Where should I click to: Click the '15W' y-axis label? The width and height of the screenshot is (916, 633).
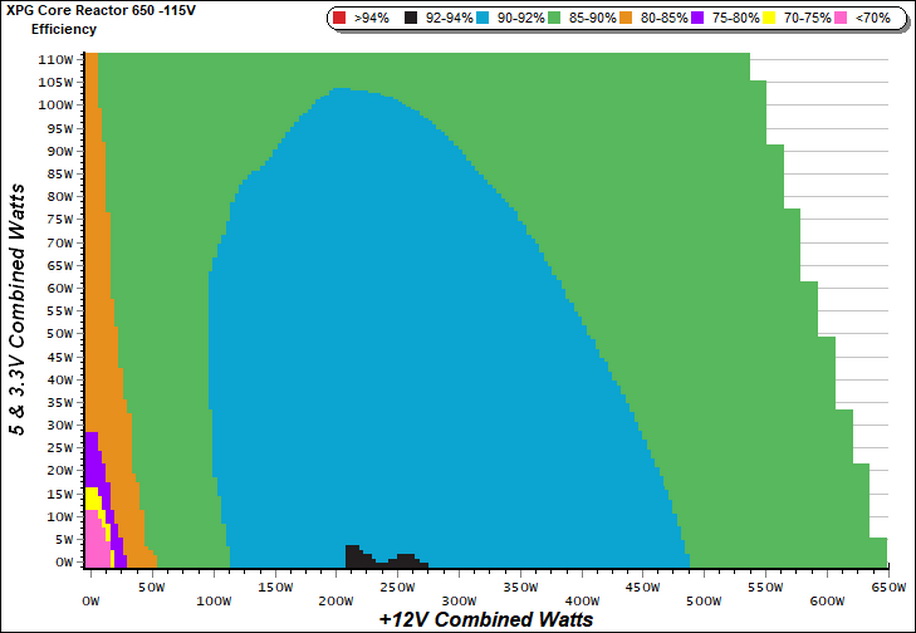[60, 494]
